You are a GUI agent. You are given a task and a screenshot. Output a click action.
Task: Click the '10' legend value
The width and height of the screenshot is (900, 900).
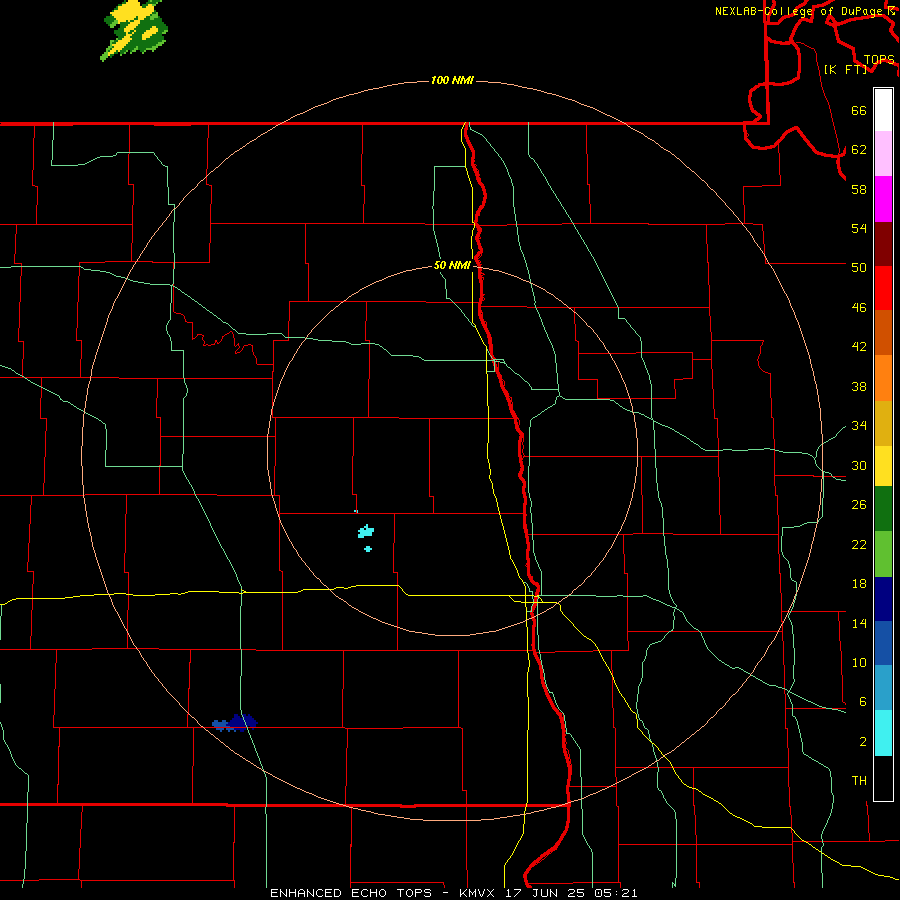(859, 662)
